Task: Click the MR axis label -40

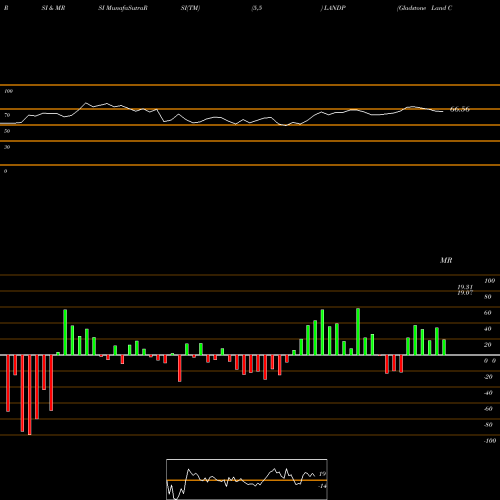Action: pyautogui.click(x=488, y=393)
